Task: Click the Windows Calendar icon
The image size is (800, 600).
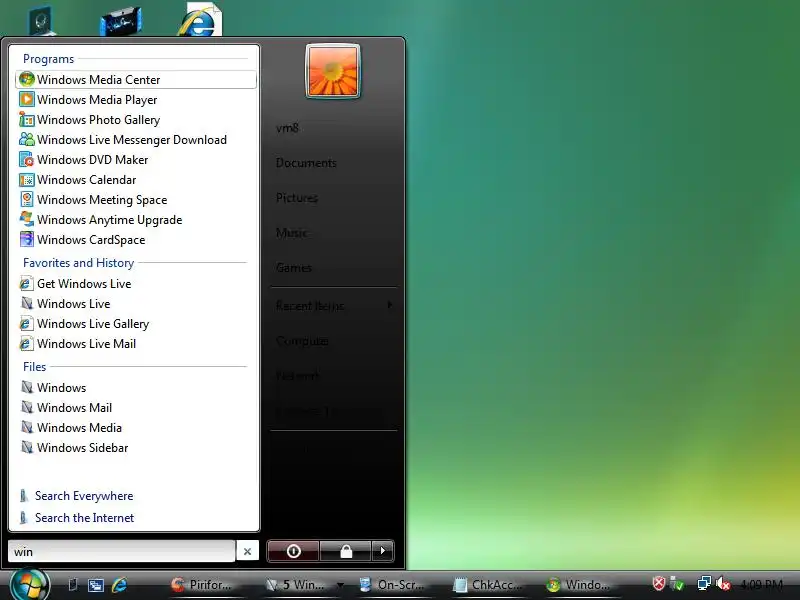Action: 27,180
